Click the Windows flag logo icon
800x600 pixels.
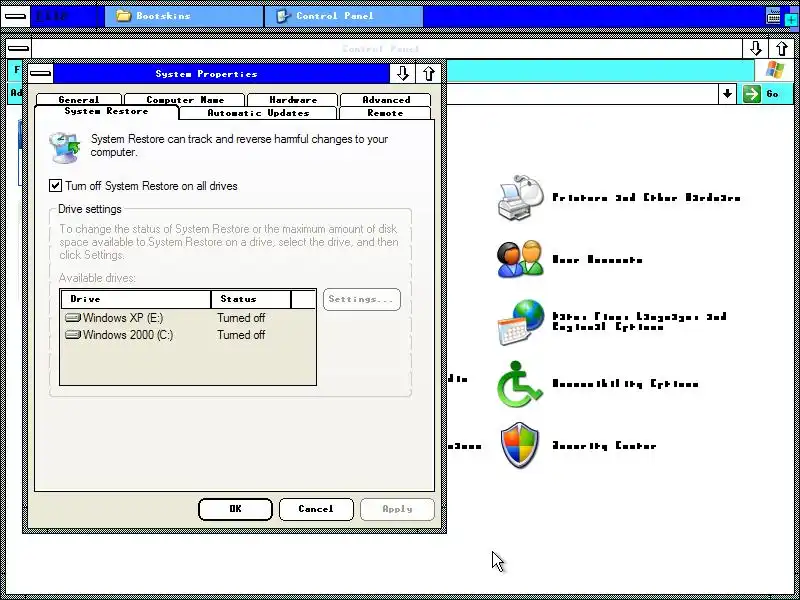[774, 69]
